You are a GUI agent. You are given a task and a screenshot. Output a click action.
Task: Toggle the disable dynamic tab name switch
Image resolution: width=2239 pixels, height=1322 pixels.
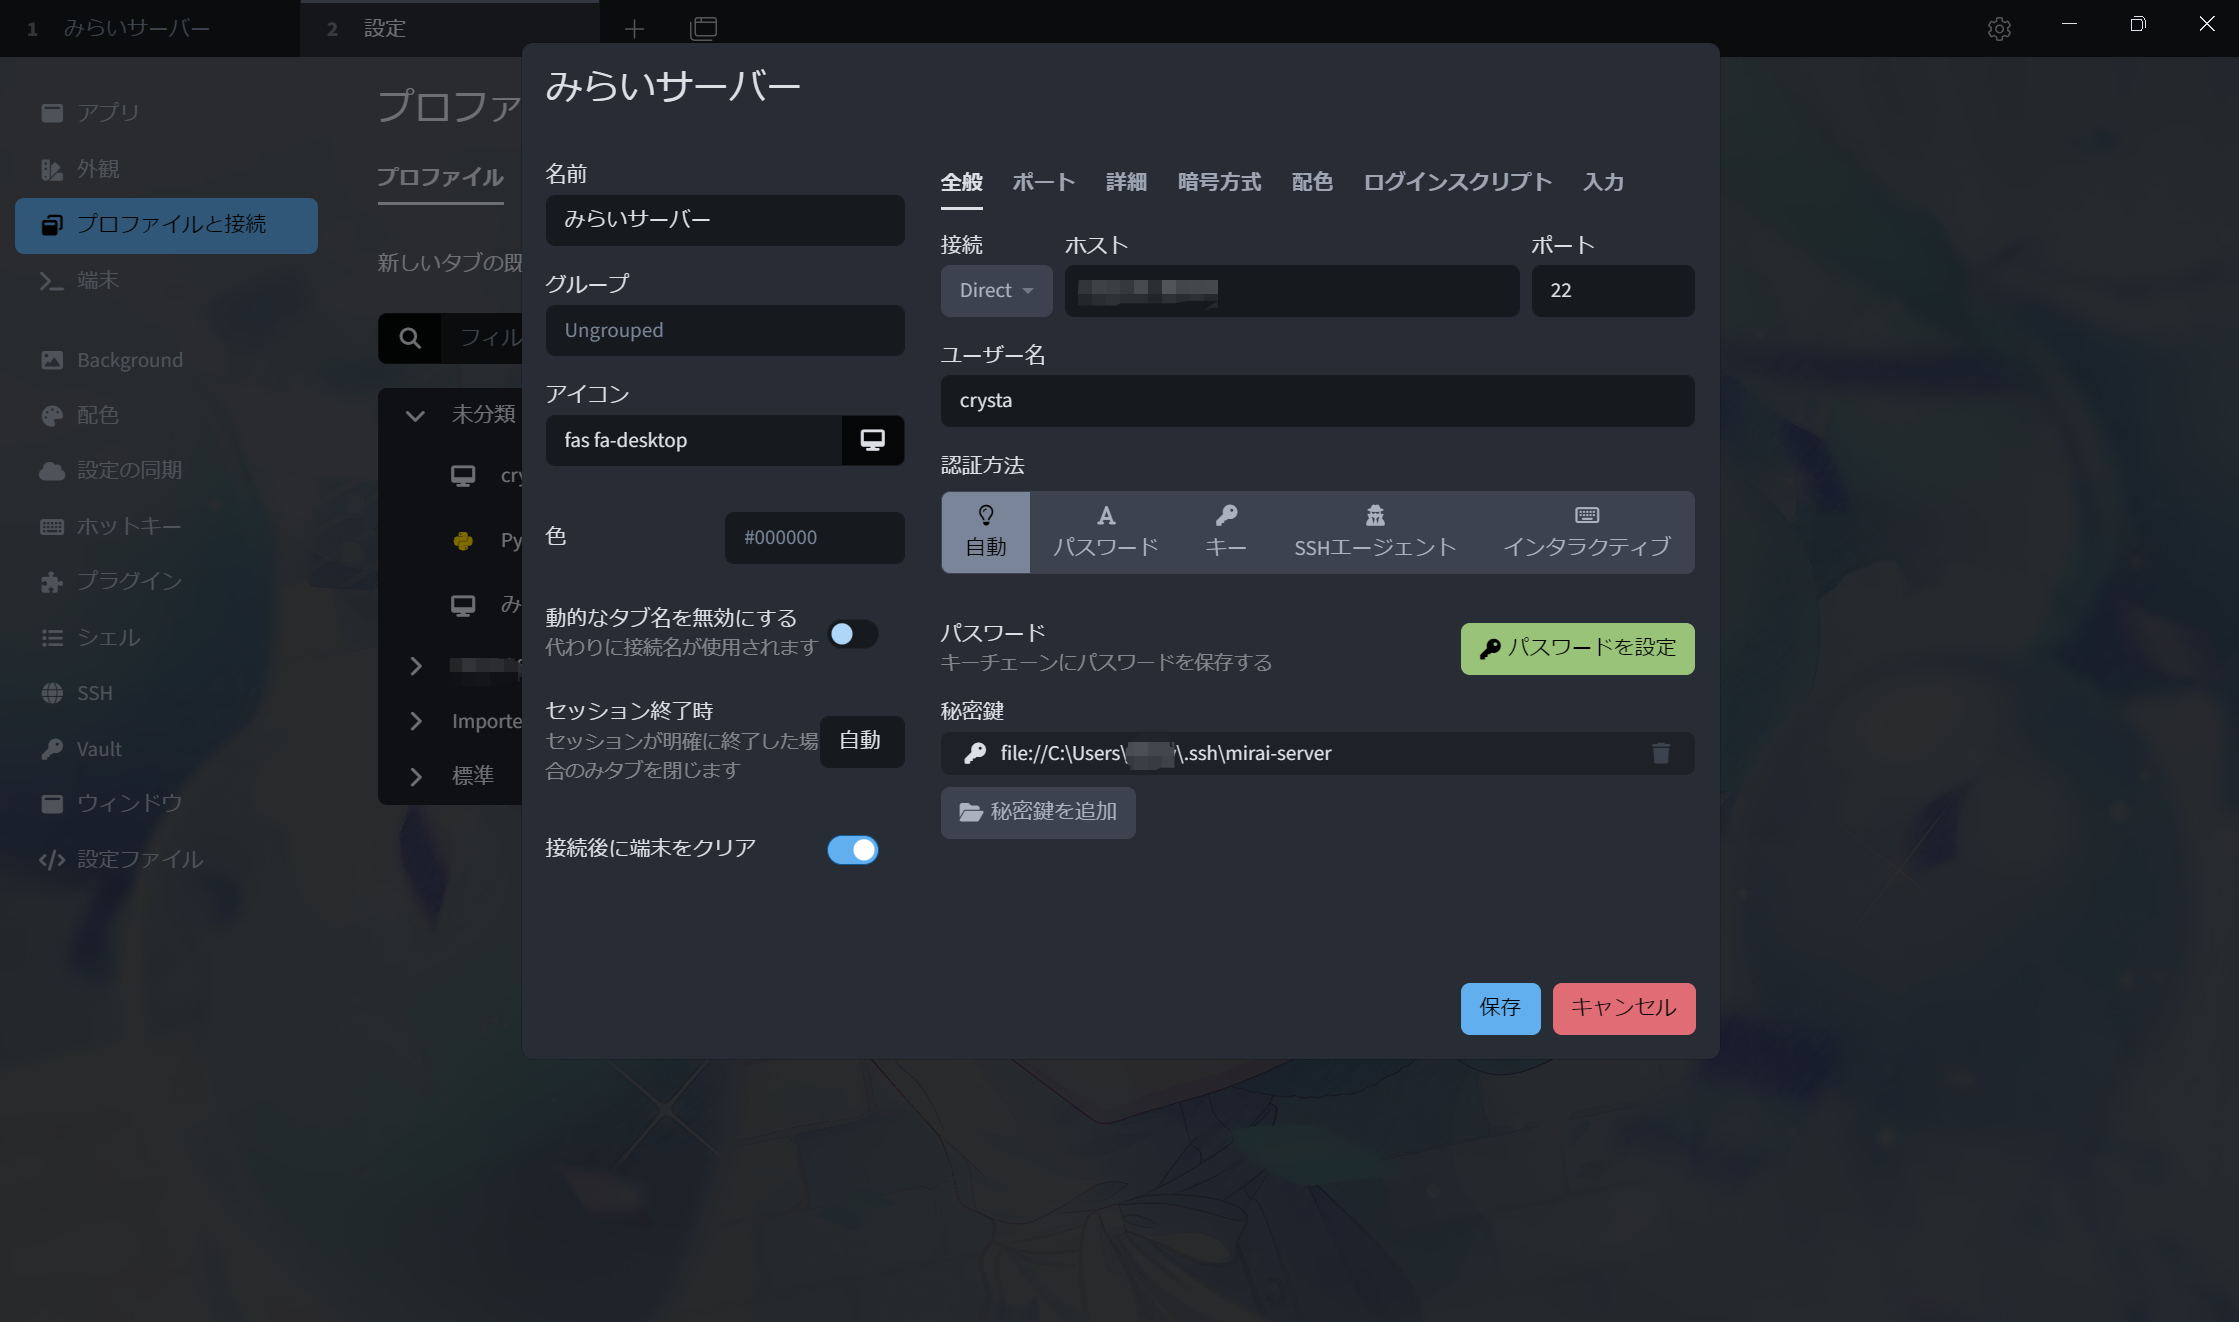tap(853, 634)
